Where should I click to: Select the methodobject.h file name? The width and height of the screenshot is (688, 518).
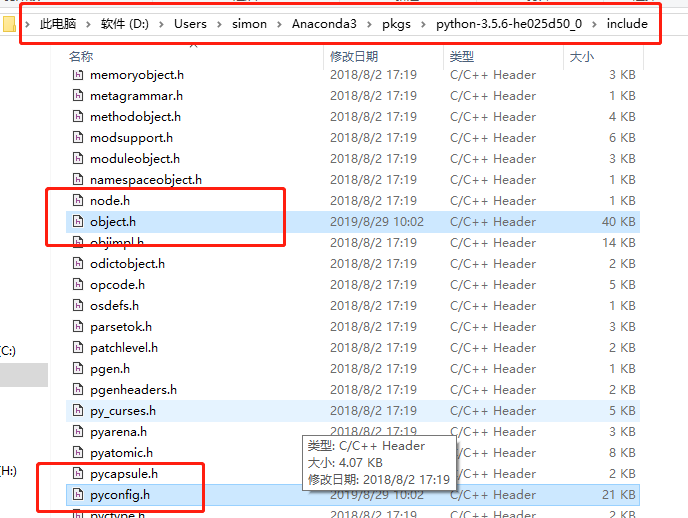135,117
